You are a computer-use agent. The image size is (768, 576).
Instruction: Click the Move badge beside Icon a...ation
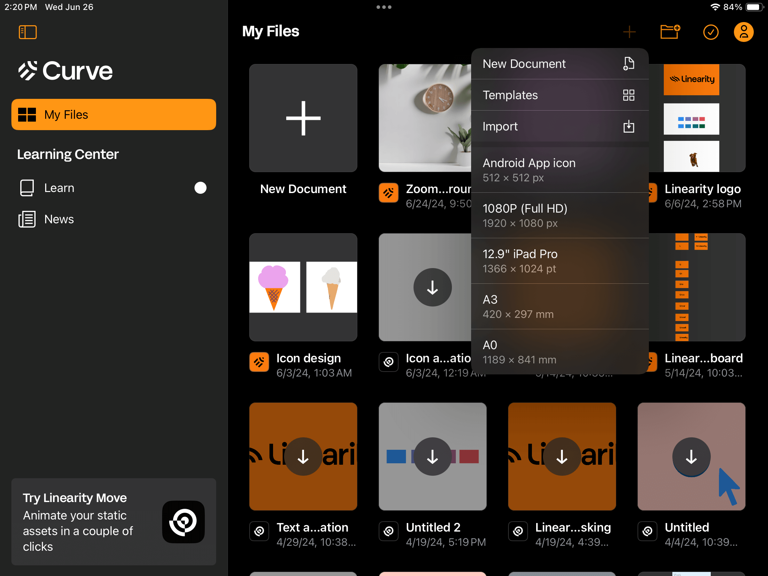coord(388,362)
